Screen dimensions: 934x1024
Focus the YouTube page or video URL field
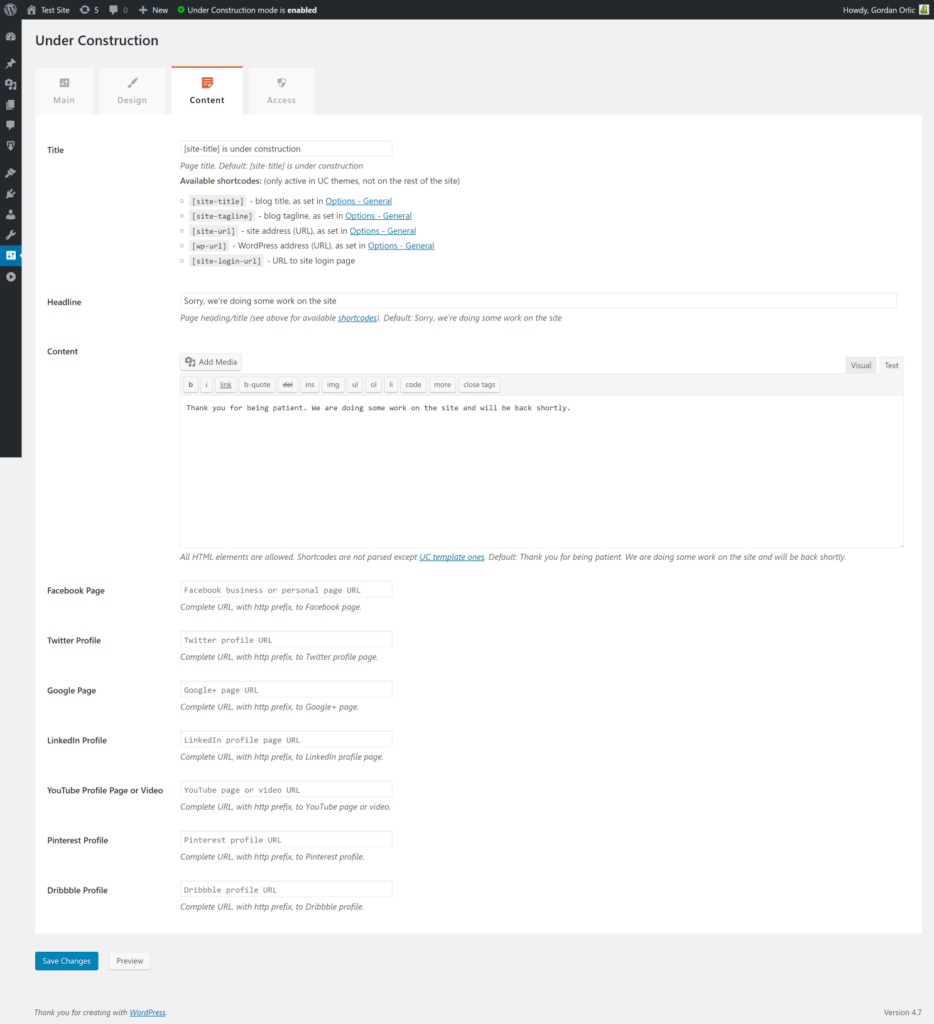pos(286,790)
